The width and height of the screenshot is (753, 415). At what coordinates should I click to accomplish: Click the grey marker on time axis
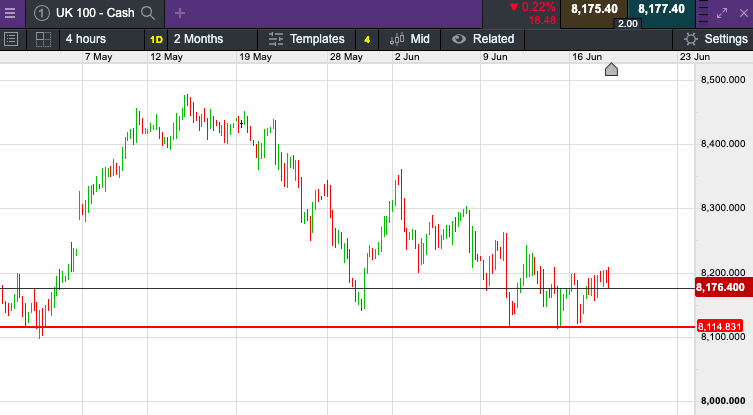[611, 70]
